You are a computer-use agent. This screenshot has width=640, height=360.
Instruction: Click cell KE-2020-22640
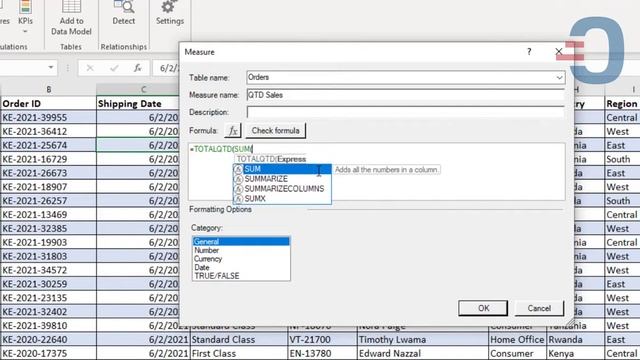click(49, 340)
